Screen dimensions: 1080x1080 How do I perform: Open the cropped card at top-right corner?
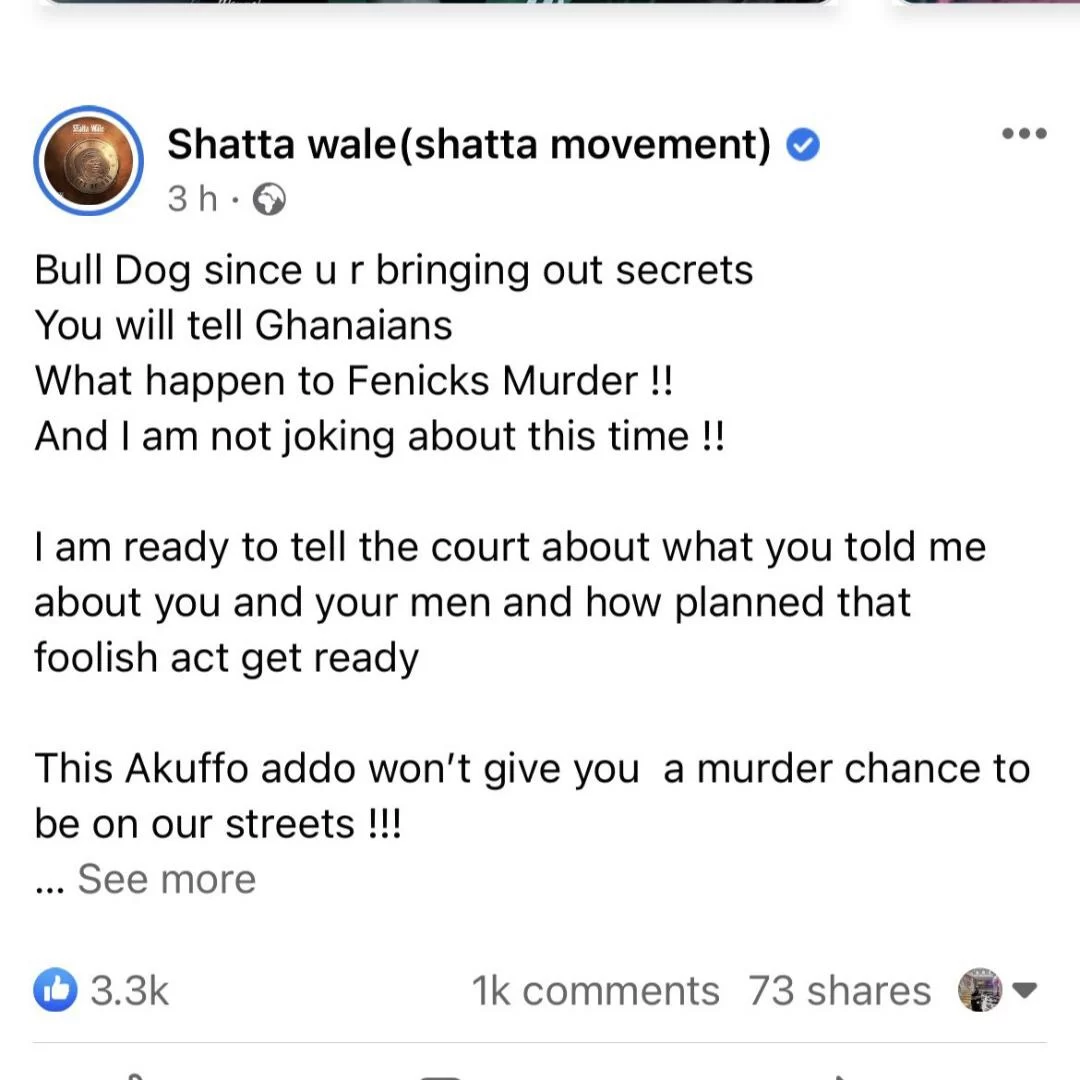986,2
